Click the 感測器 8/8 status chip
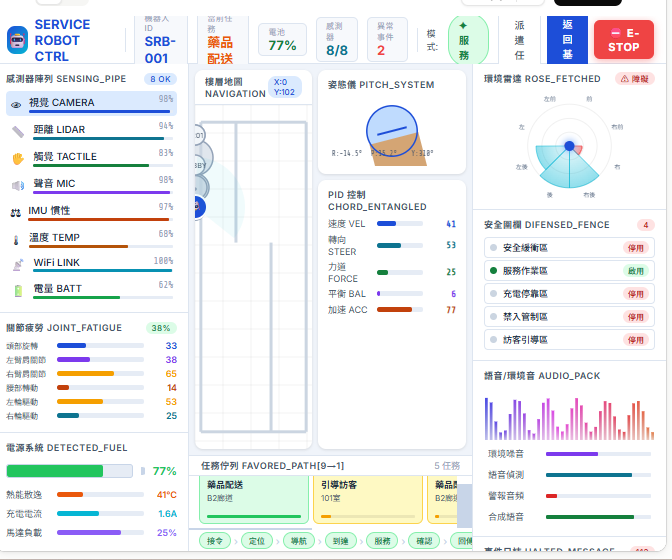 coord(337,40)
